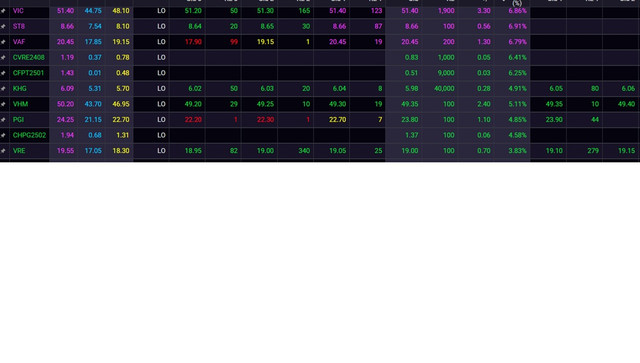Pin the PGI row icon
Viewport: 640px width, 363px height.
(3, 120)
